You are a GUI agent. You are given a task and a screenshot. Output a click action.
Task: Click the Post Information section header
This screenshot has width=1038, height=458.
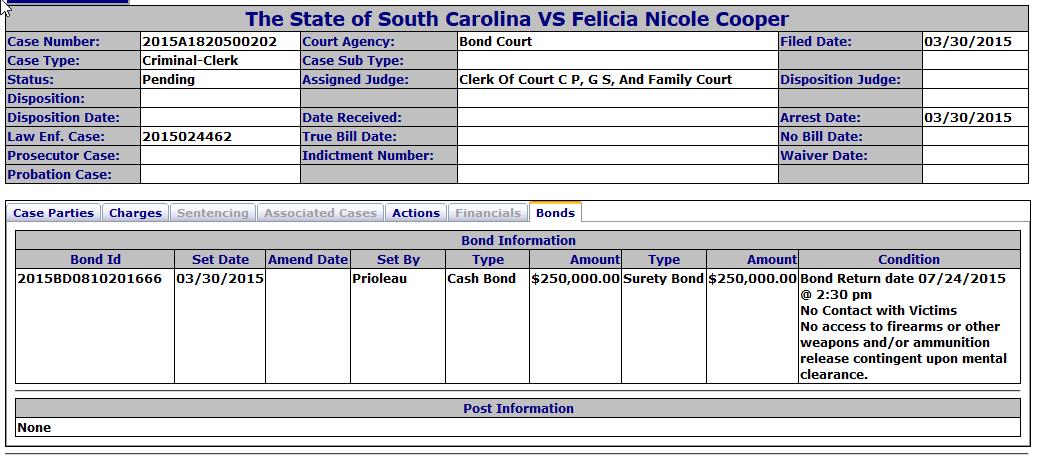click(x=518, y=409)
